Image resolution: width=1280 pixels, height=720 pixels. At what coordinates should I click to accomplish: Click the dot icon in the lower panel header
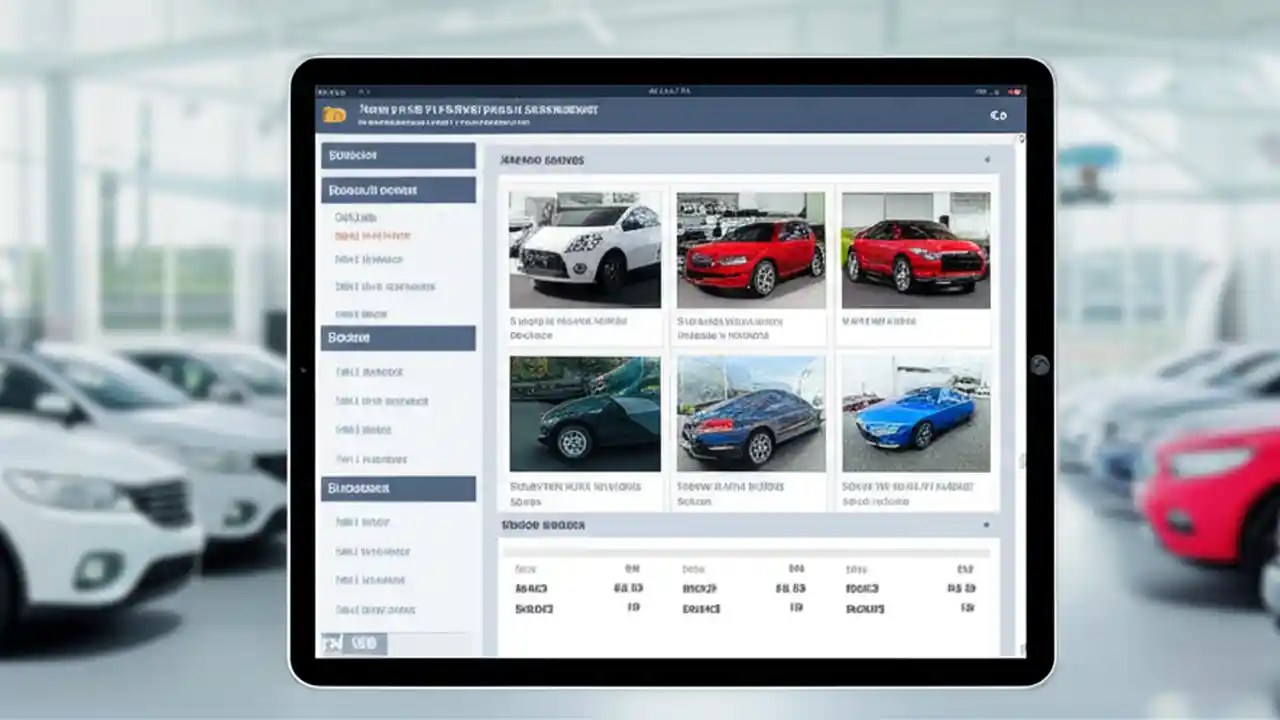coord(984,524)
